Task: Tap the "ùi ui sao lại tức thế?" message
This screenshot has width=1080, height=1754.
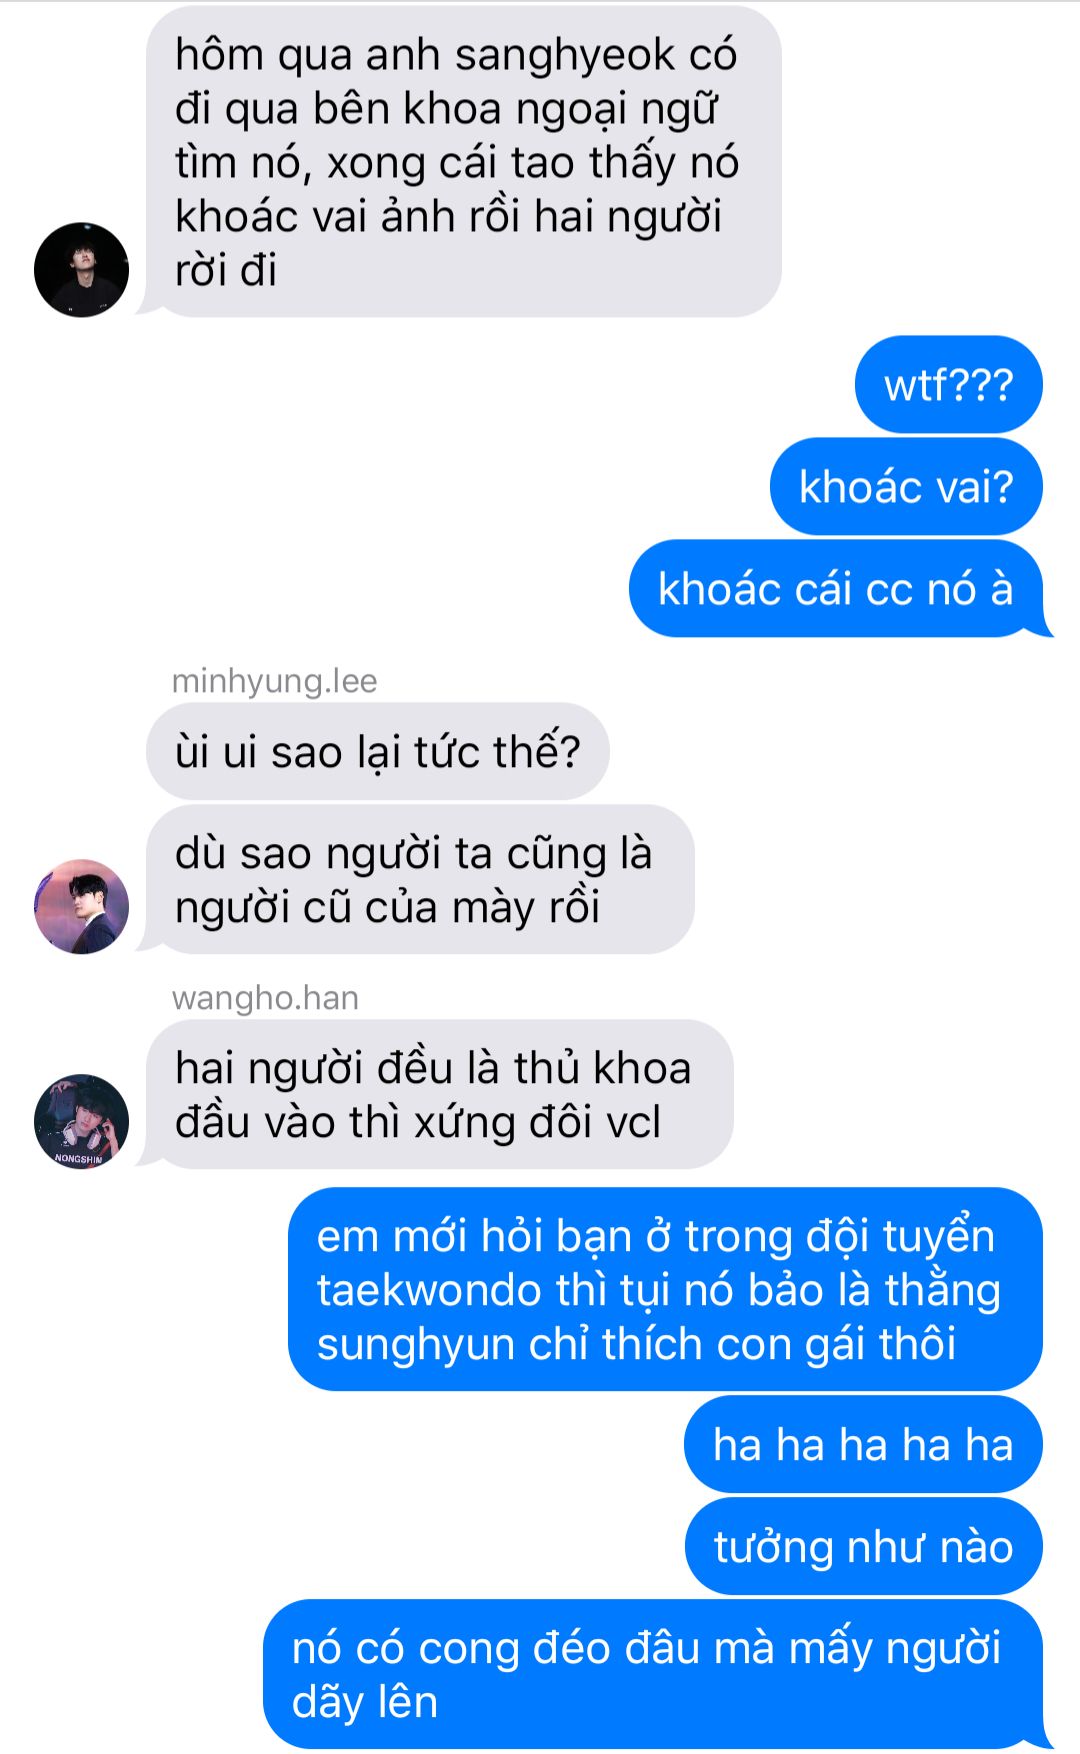Action: (x=377, y=752)
